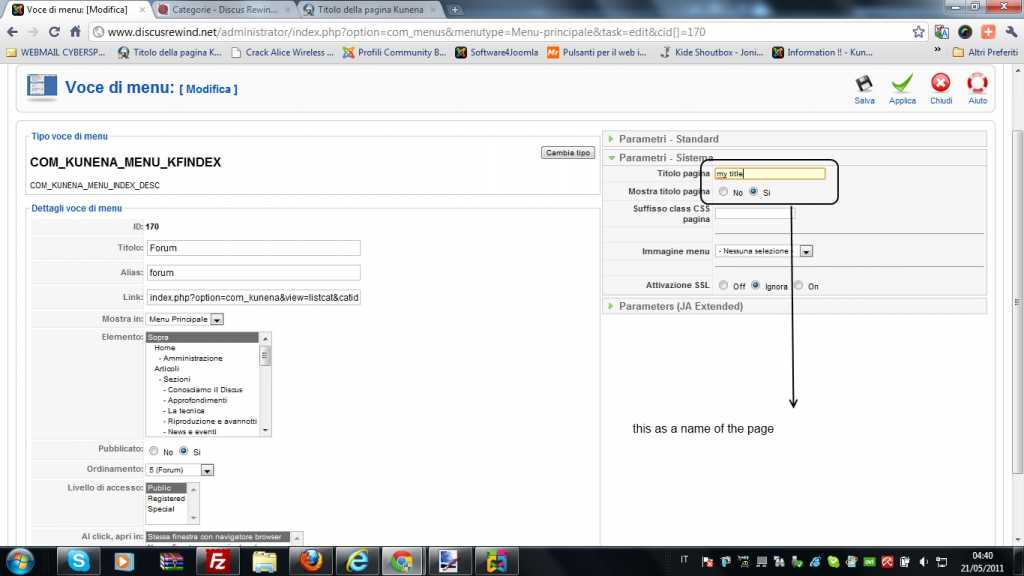The height and width of the screenshot is (576, 1024).
Task: Open Firefox from the taskbar
Action: [x=309, y=561]
